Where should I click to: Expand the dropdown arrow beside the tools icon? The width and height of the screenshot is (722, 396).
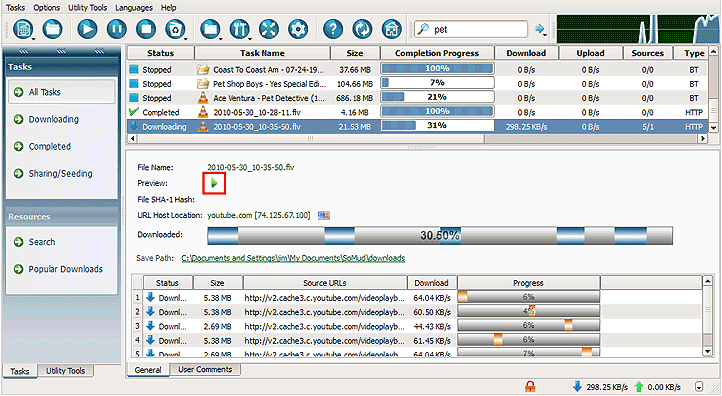249,39
